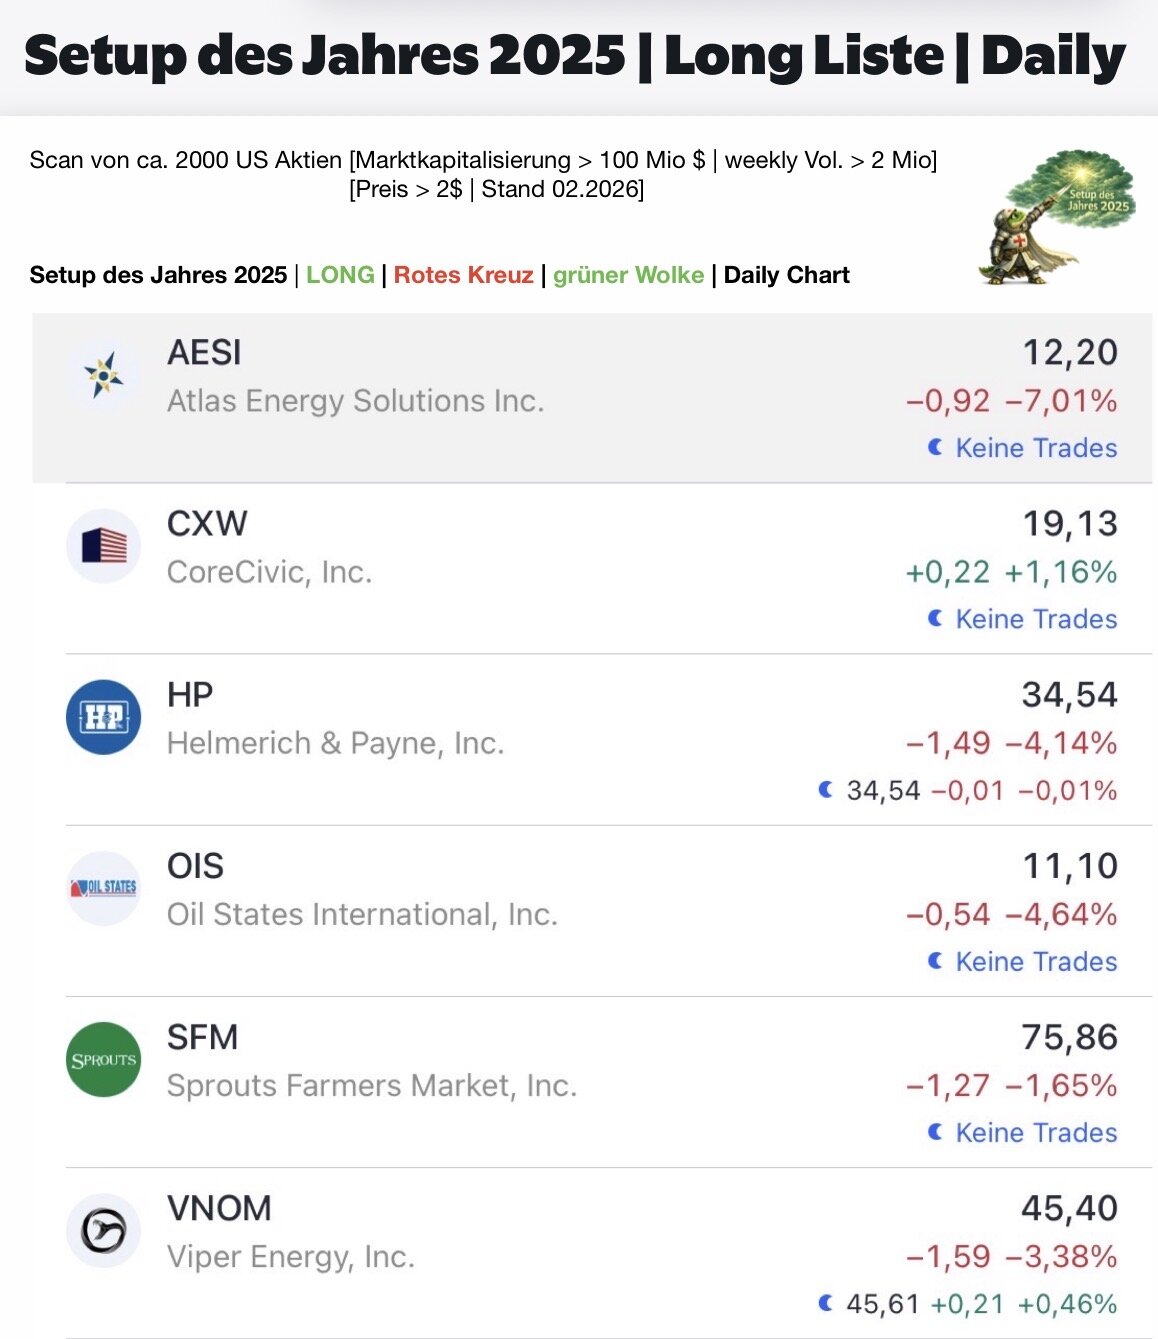Click the Rotes Kreuz red label
The height and width of the screenshot is (1339, 1158).
(x=463, y=275)
